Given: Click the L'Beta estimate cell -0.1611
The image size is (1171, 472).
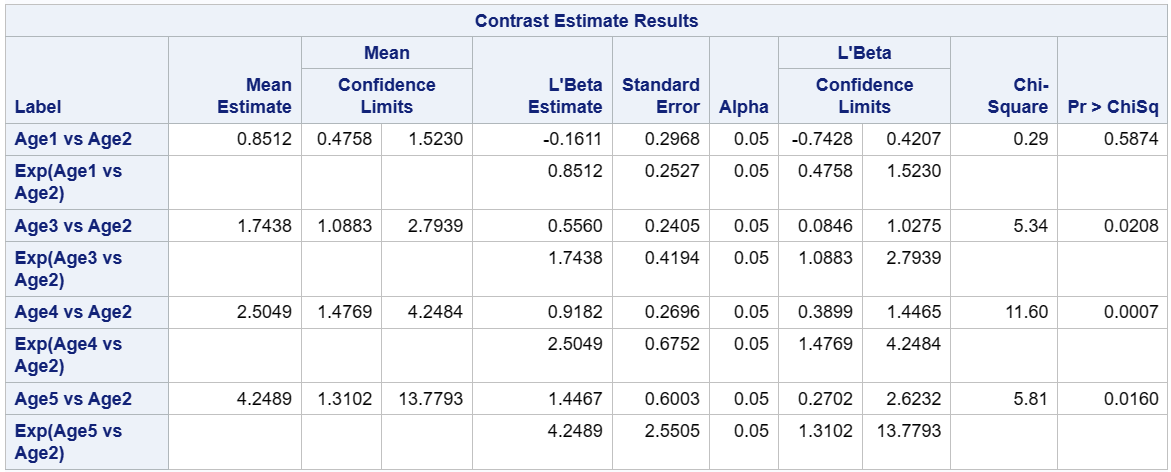Looking at the screenshot, I should click(575, 139).
